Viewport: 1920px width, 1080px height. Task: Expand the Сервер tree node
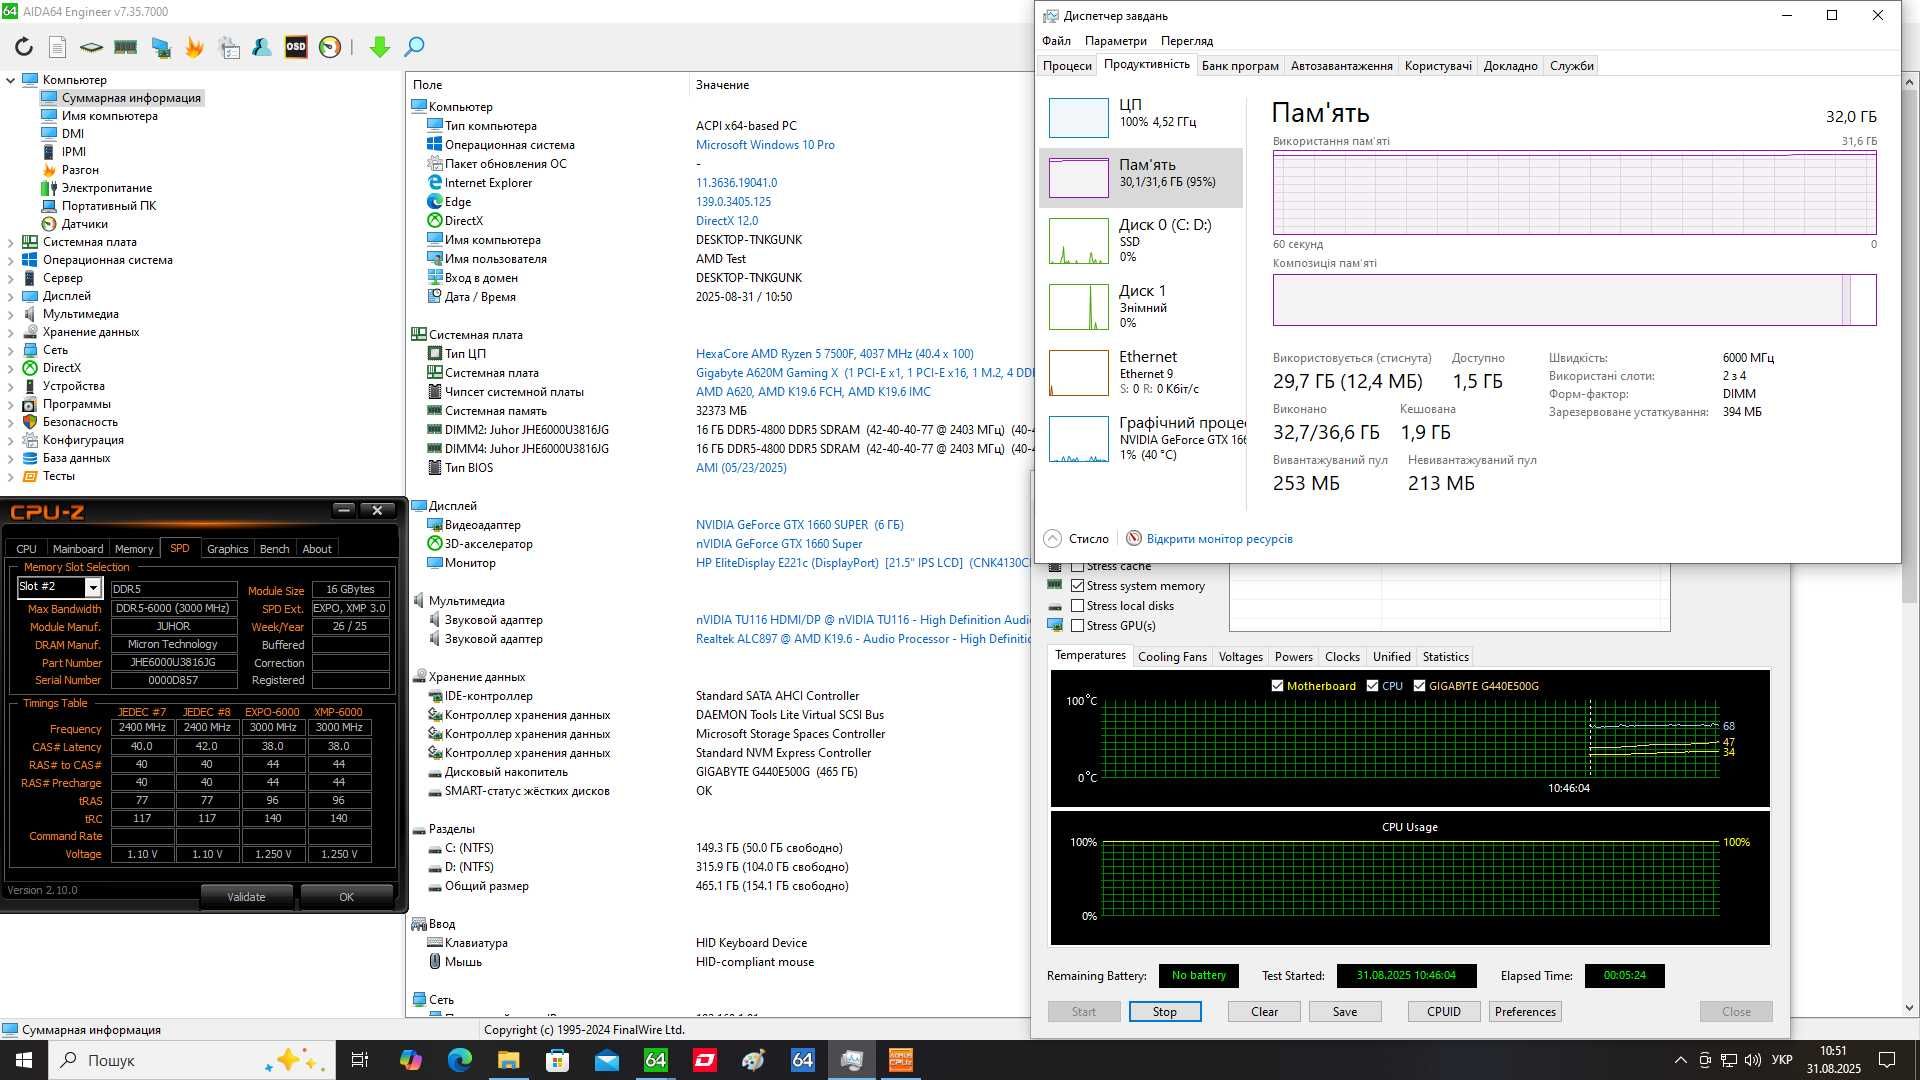[x=11, y=278]
